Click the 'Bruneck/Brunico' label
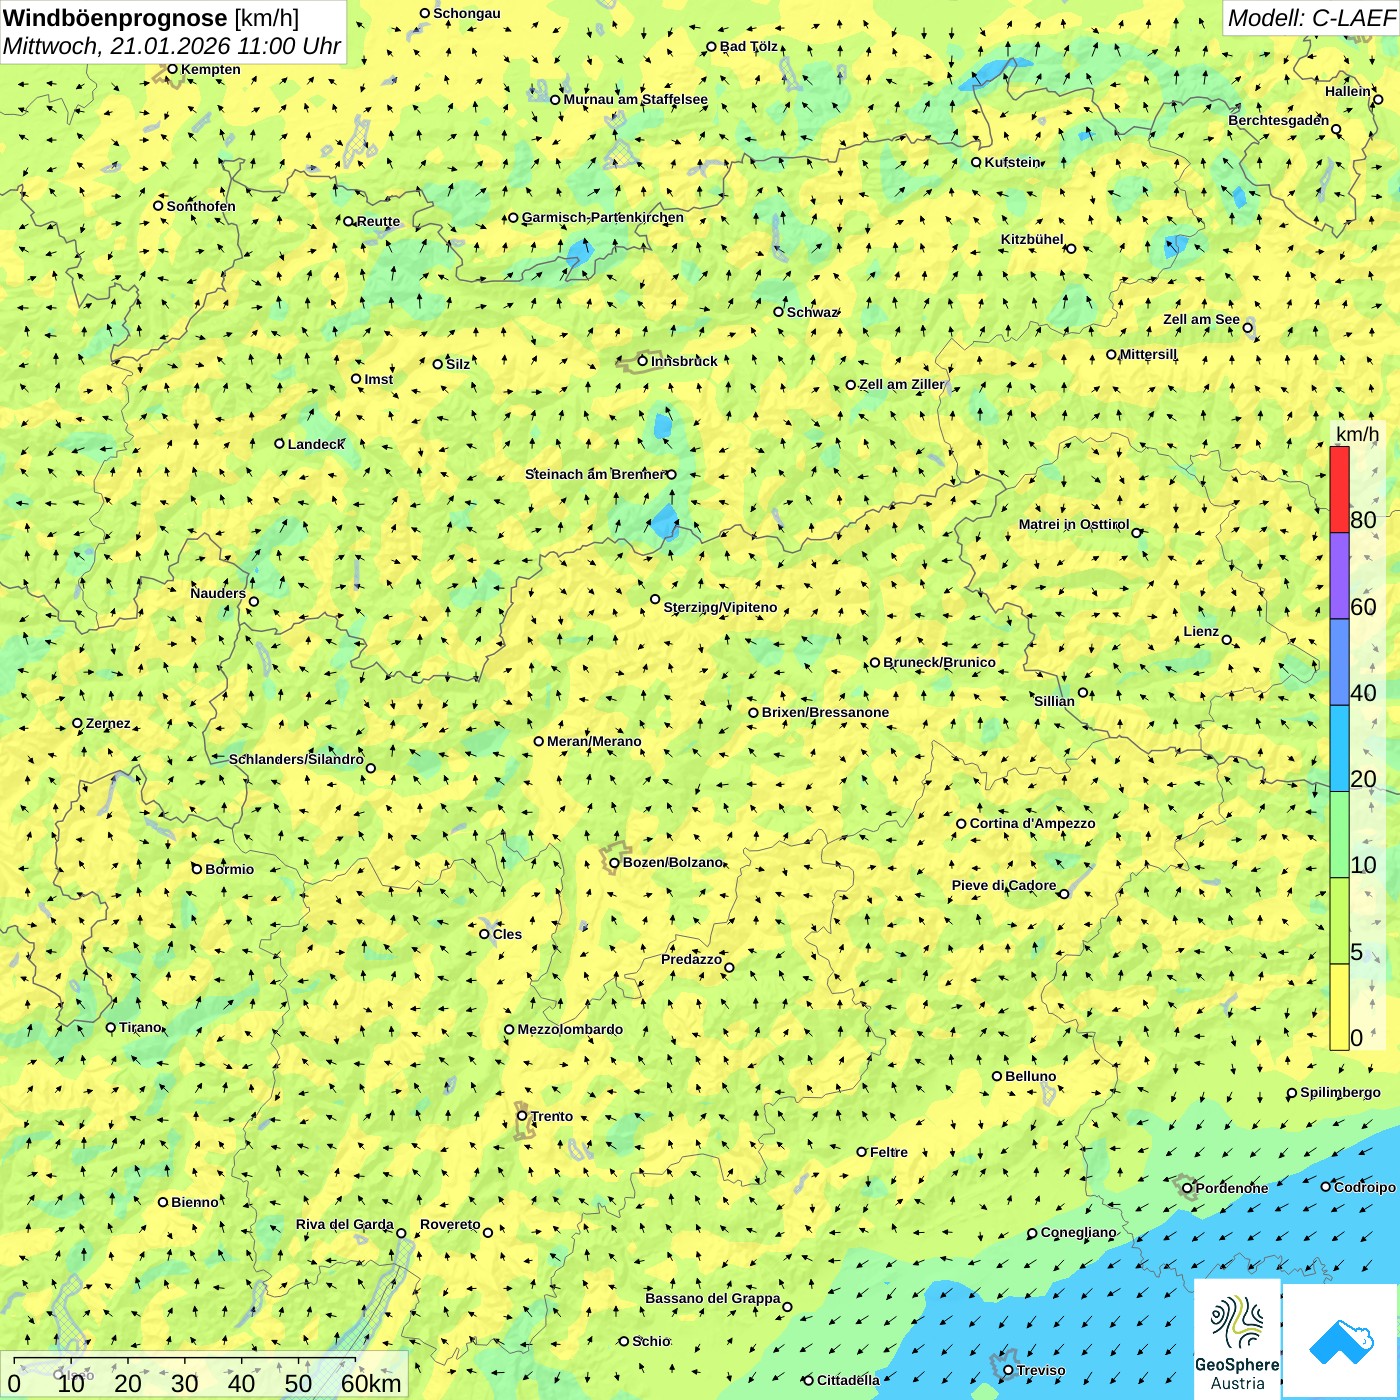Viewport: 1400px width, 1400px height. tap(939, 662)
